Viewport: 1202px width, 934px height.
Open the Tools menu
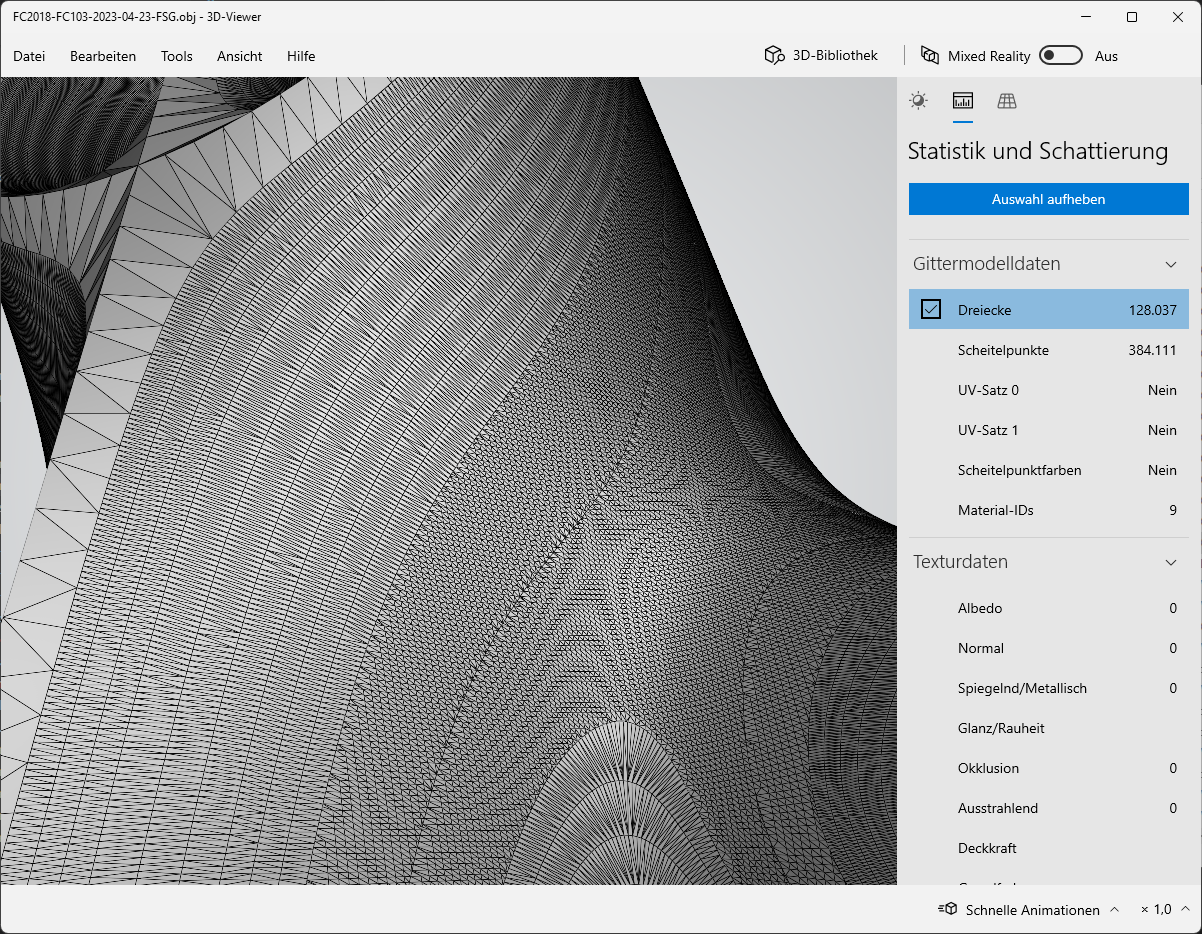[176, 56]
